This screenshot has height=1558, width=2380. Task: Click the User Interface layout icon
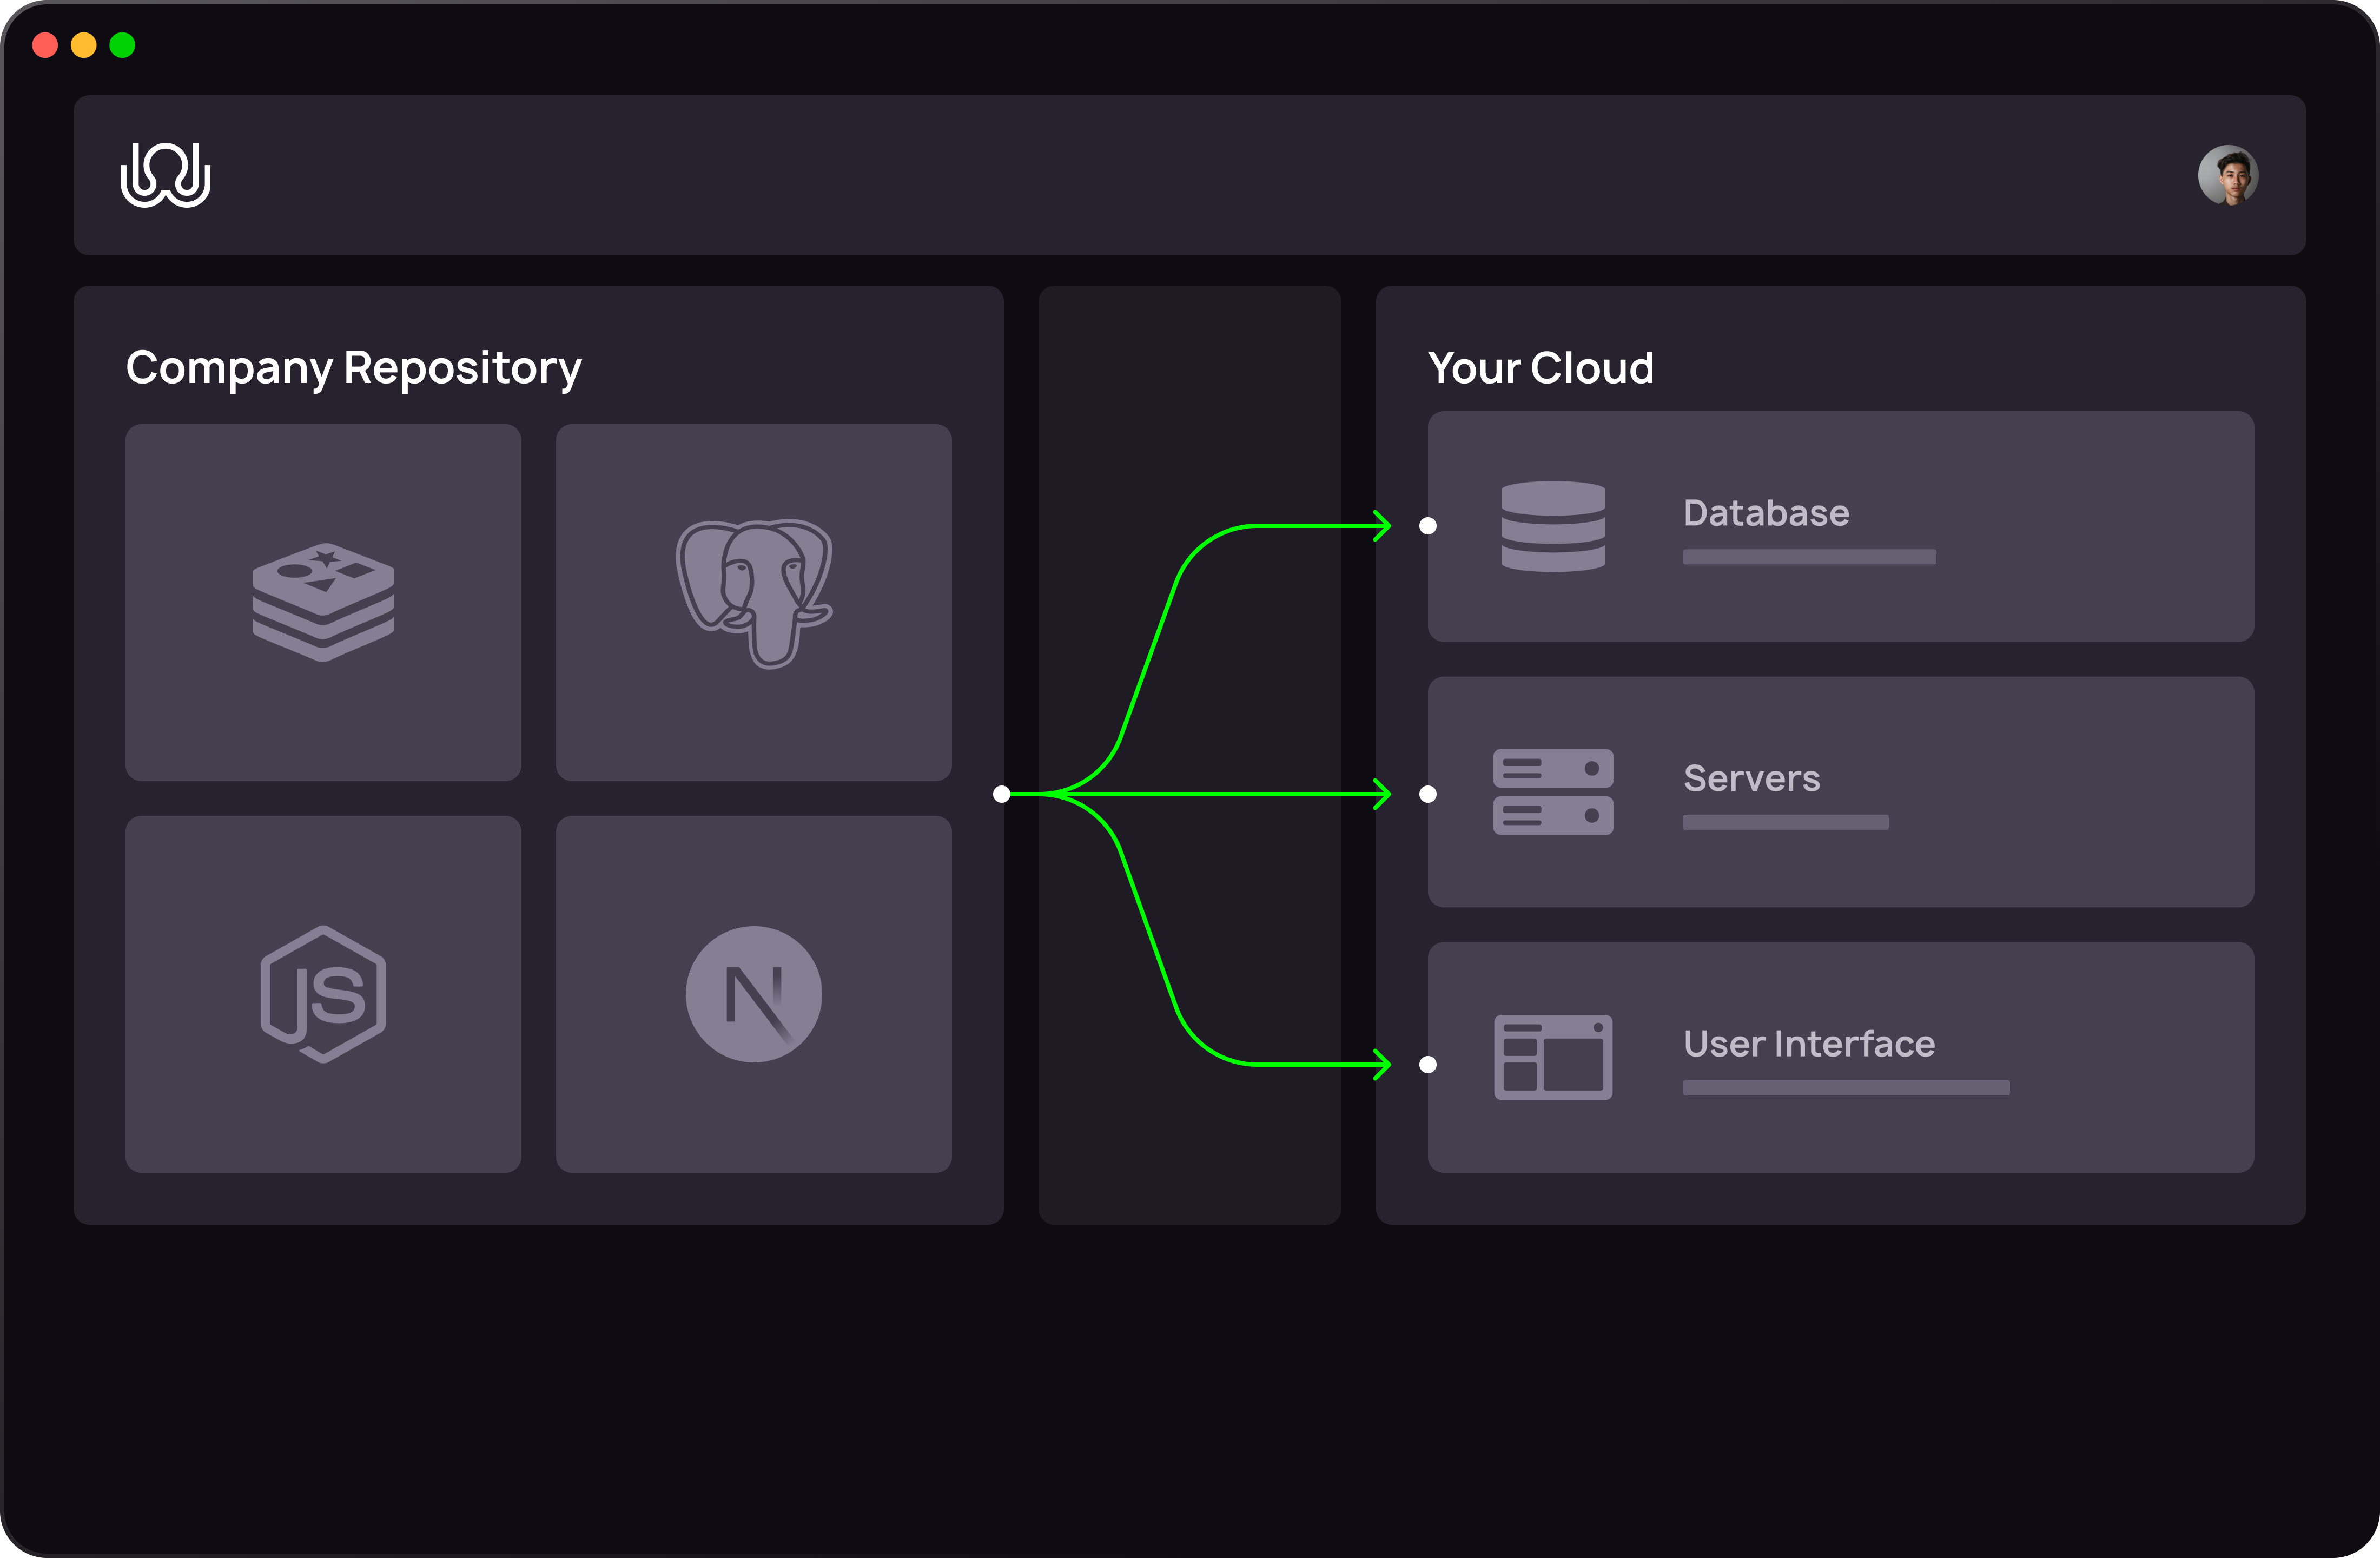tap(1553, 1057)
